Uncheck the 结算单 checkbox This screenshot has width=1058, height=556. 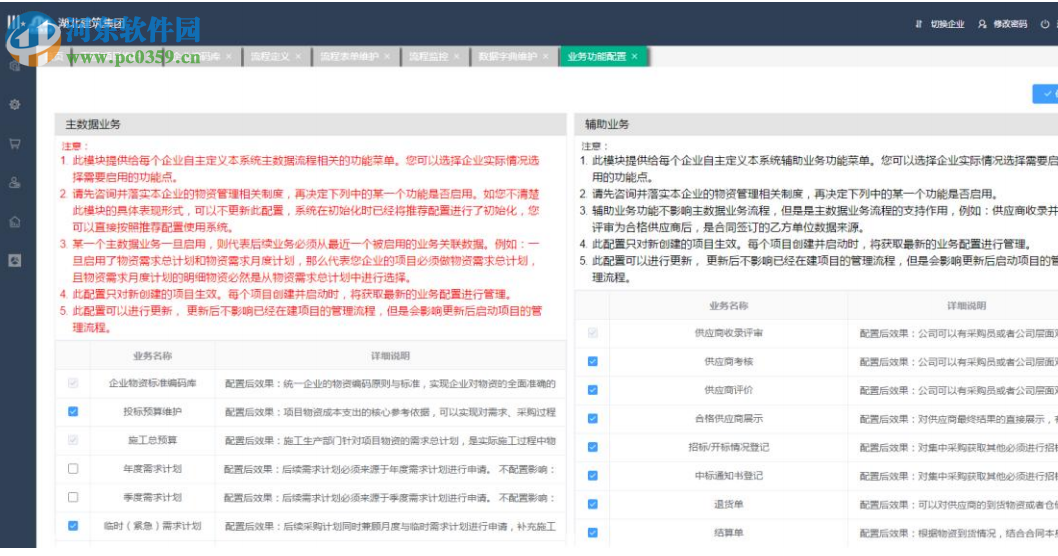point(592,532)
